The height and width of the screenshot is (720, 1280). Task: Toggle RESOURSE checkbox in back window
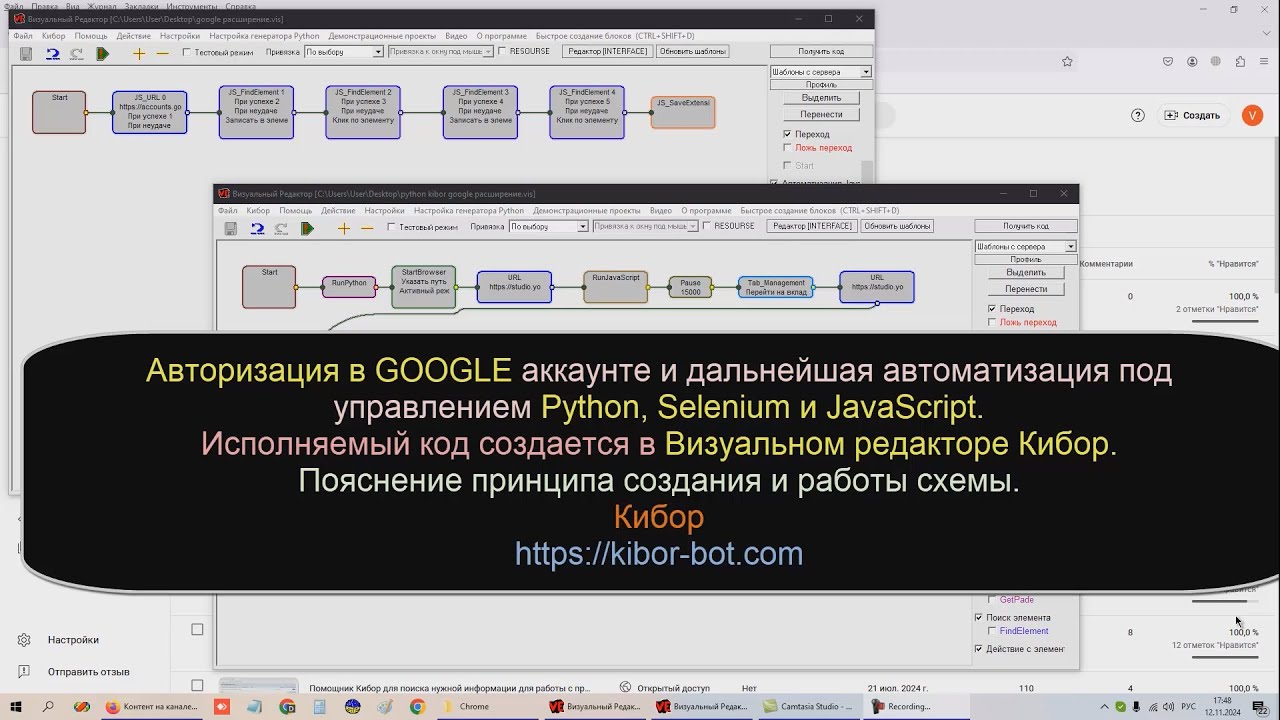pyautogui.click(x=503, y=51)
